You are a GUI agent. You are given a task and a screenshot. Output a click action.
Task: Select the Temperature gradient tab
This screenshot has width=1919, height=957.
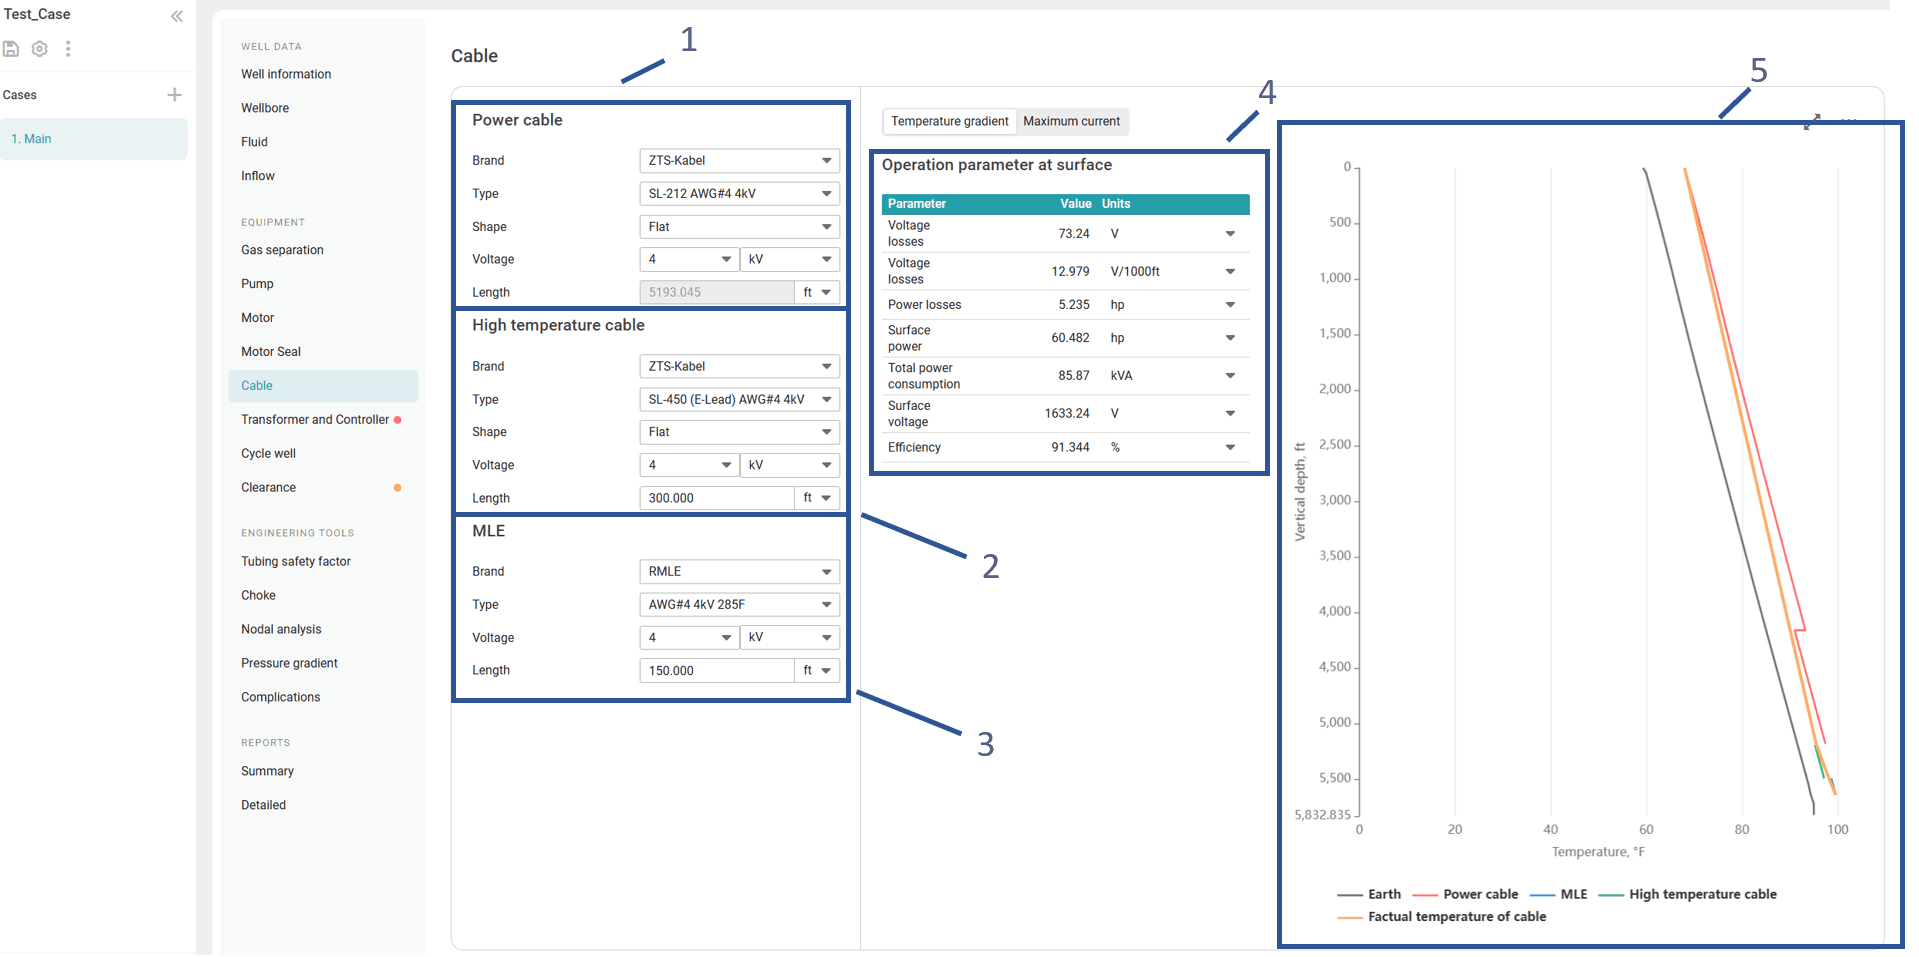949,121
